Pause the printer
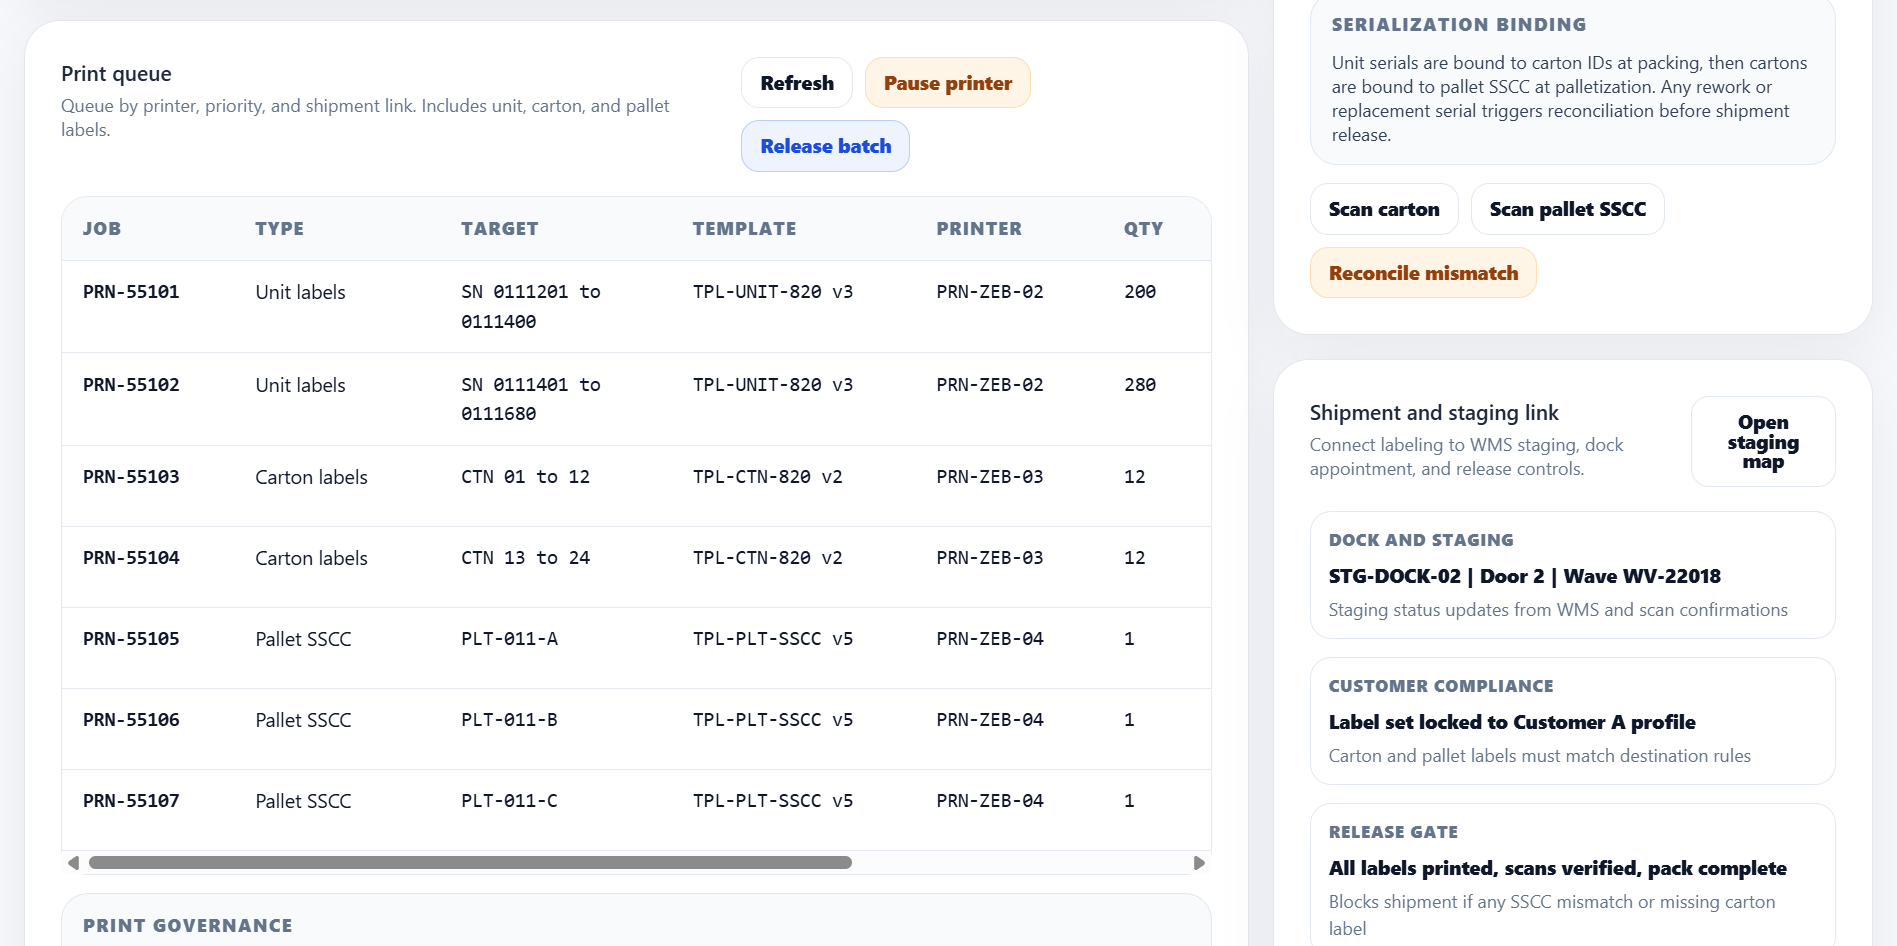 947,83
